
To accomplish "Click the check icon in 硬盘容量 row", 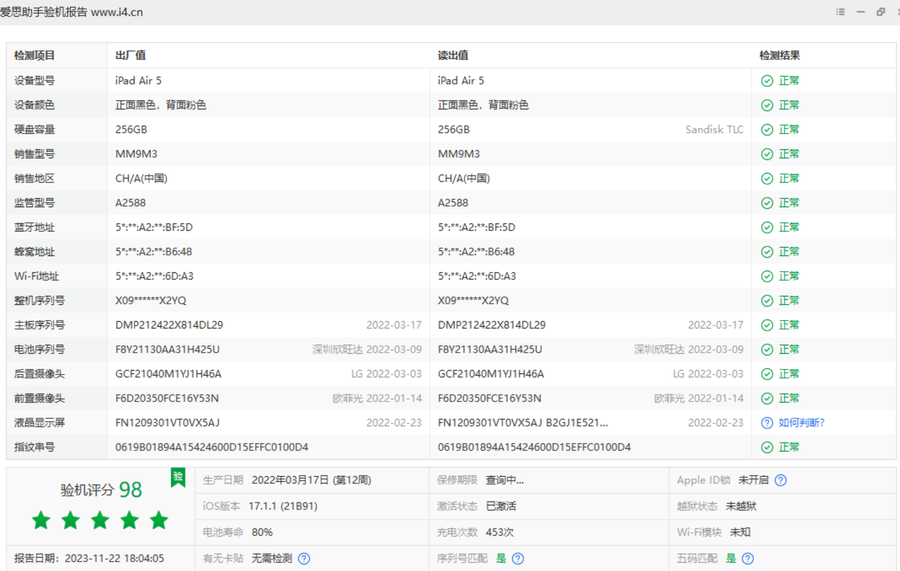I will pyautogui.click(x=767, y=130).
